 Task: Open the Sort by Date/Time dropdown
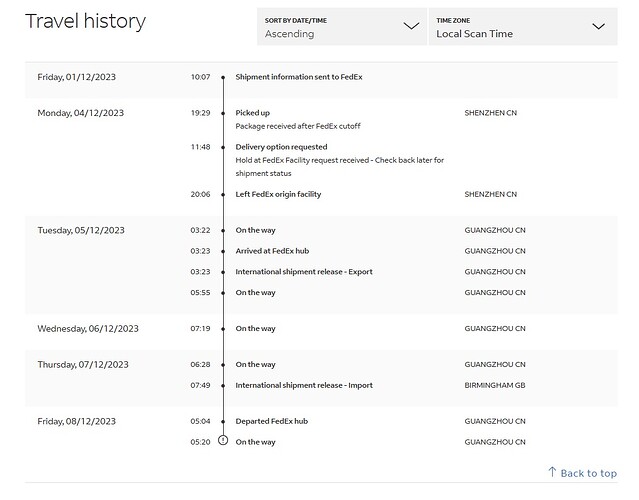pyautogui.click(x=340, y=27)
